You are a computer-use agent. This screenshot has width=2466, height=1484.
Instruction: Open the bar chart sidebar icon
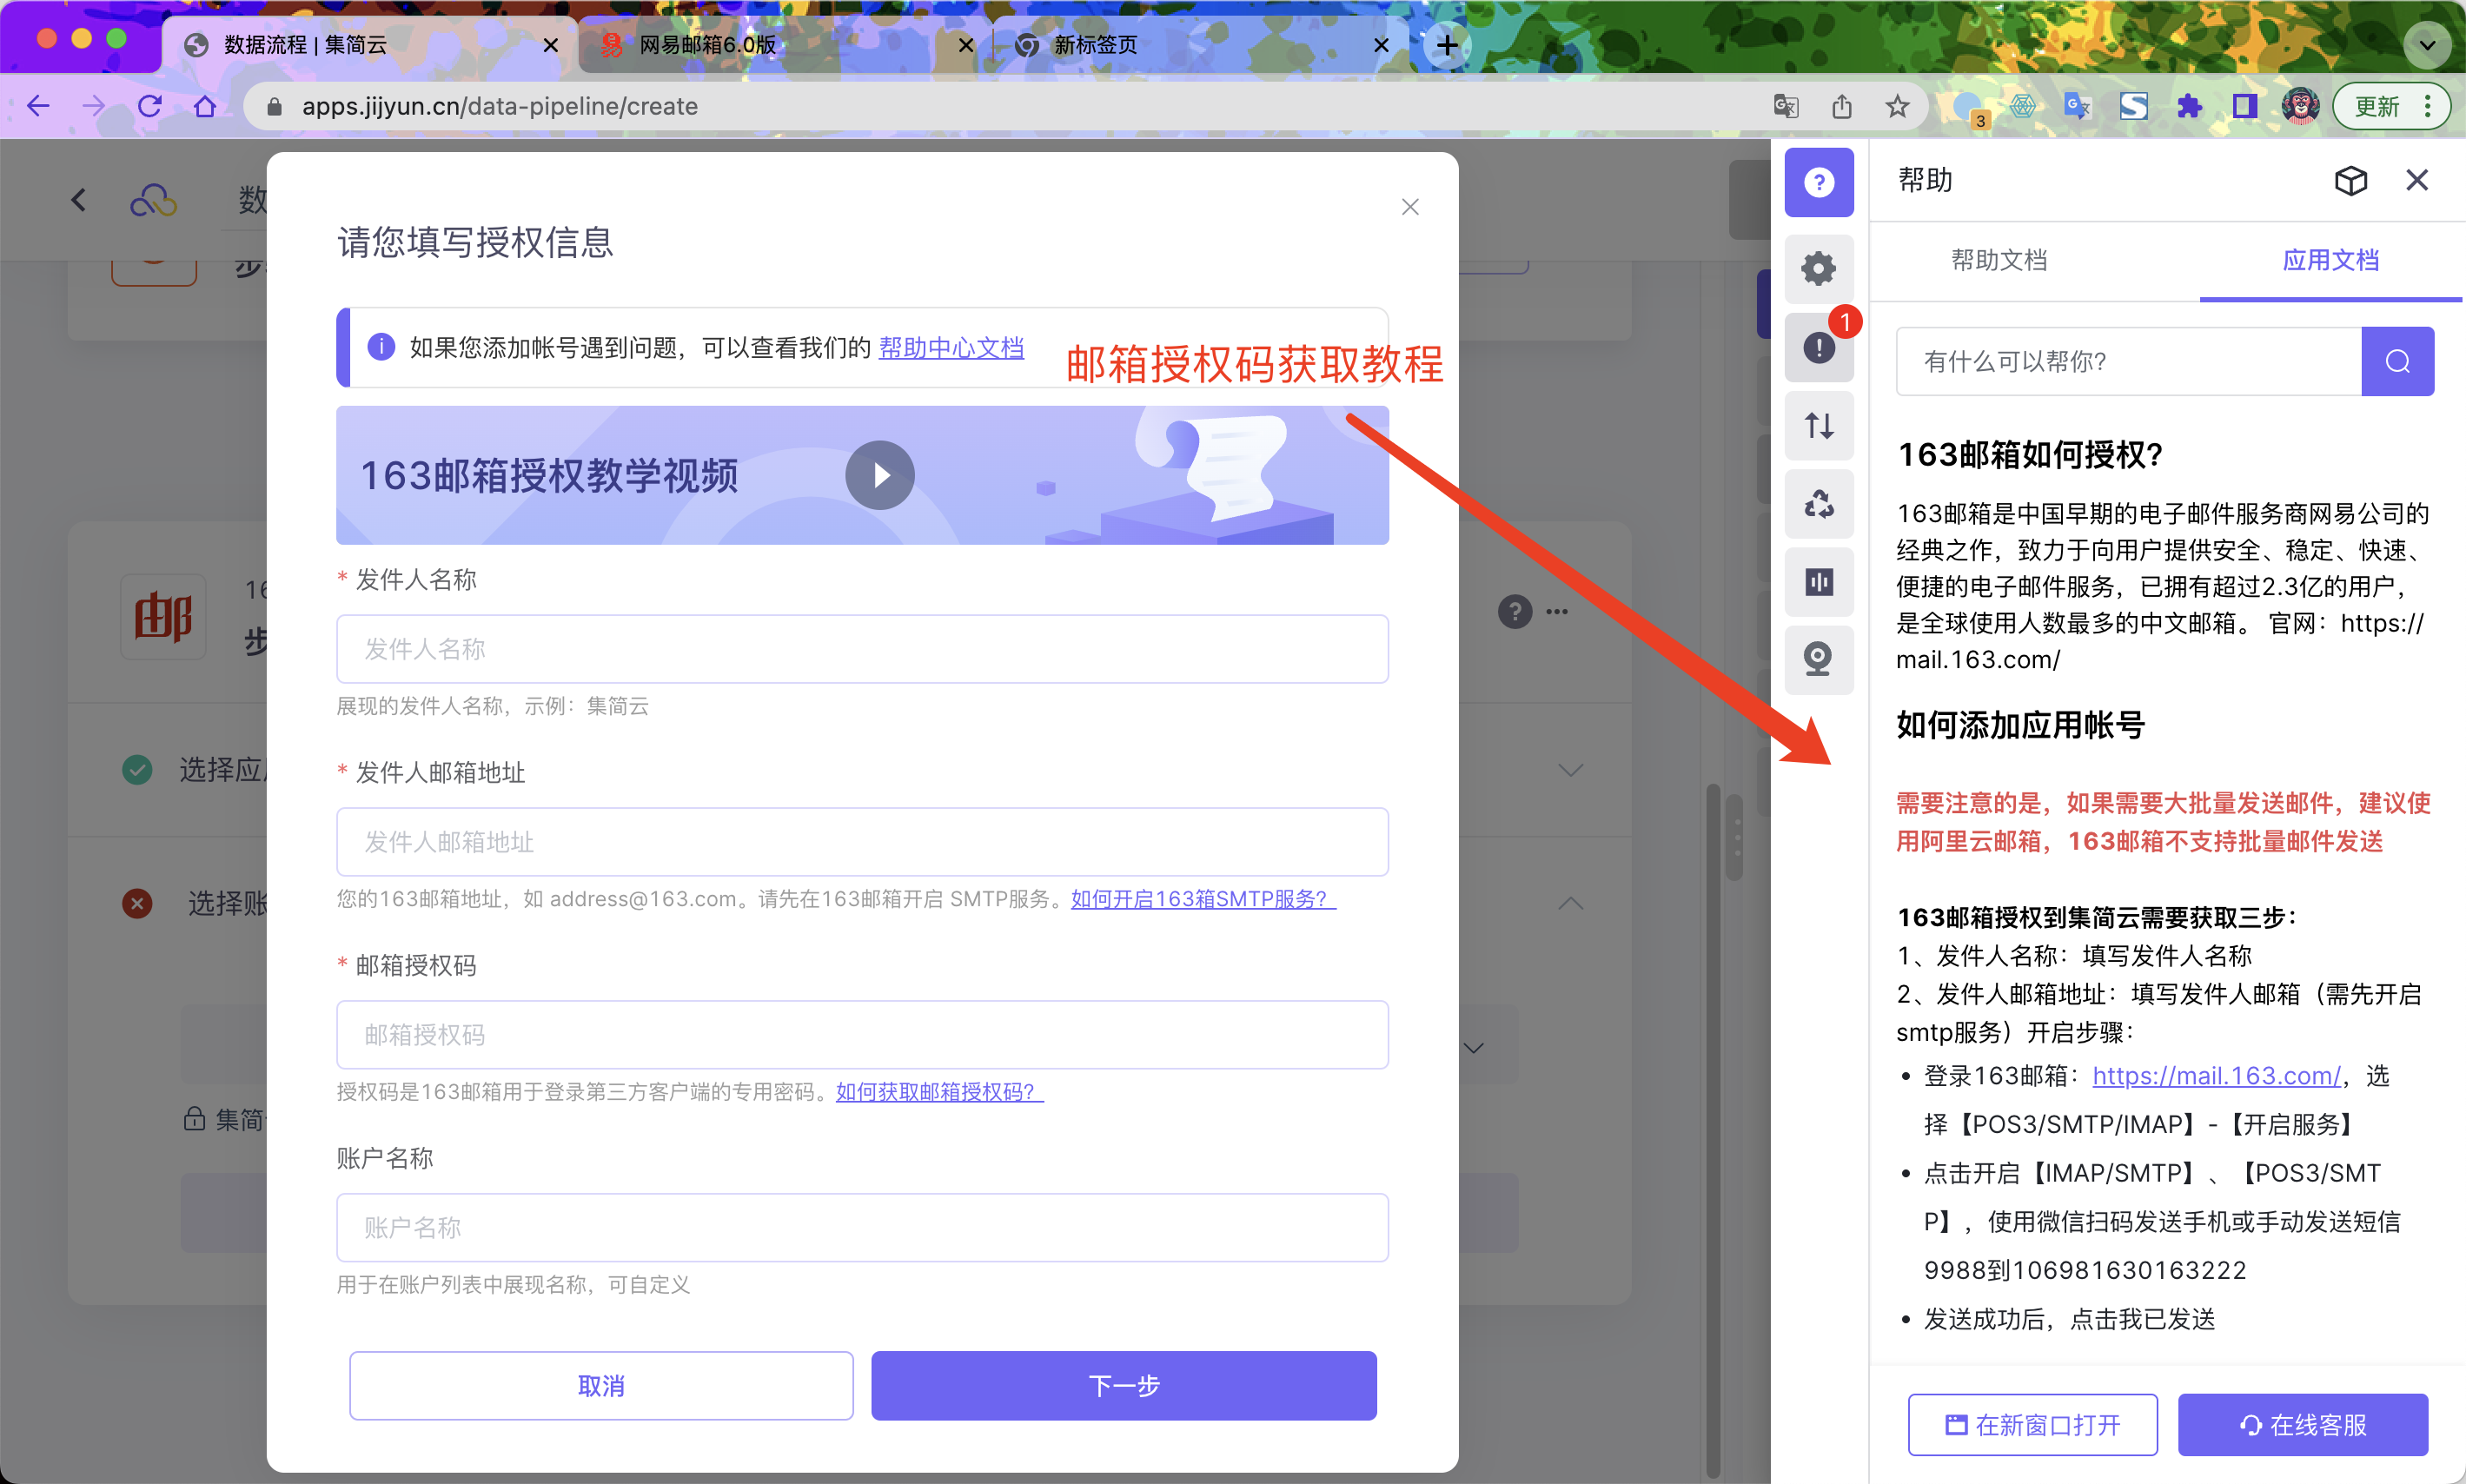[x=1818, y=582]
